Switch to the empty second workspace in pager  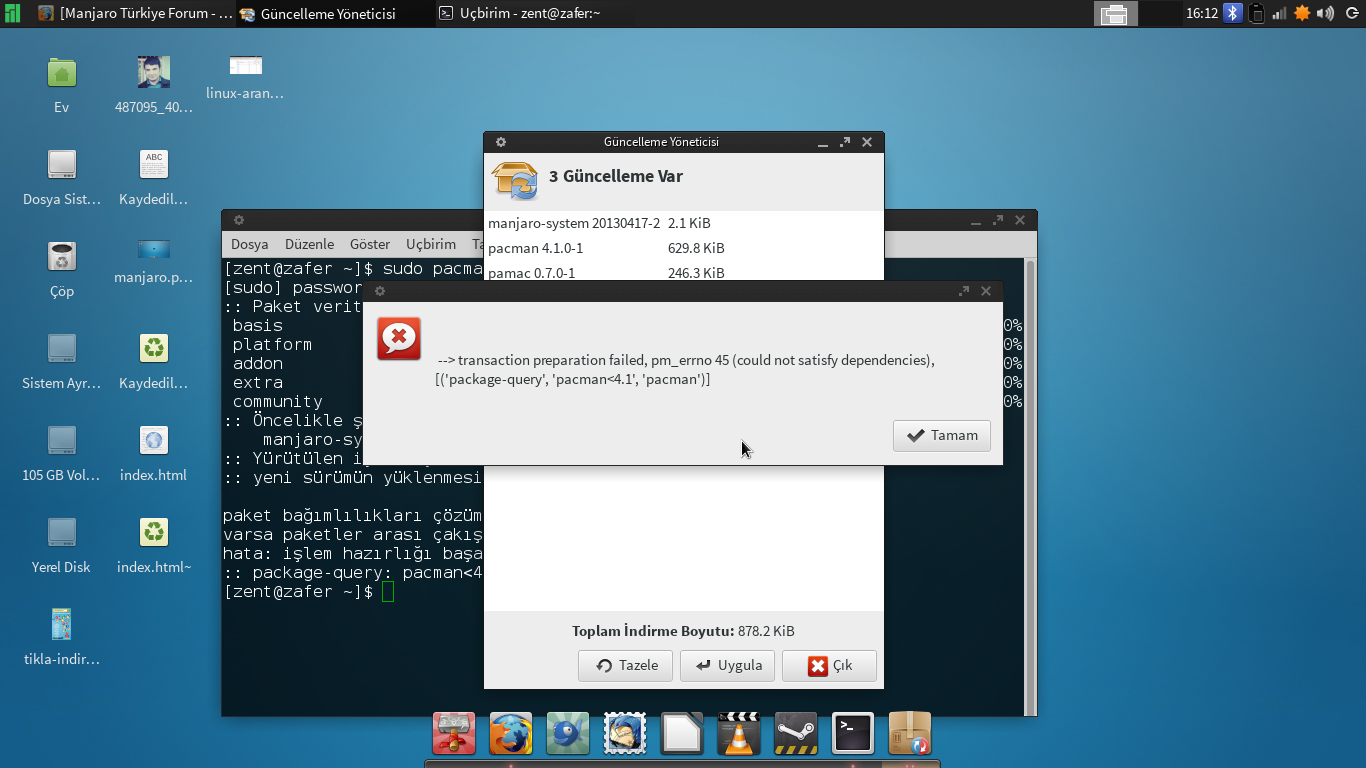1159,13
